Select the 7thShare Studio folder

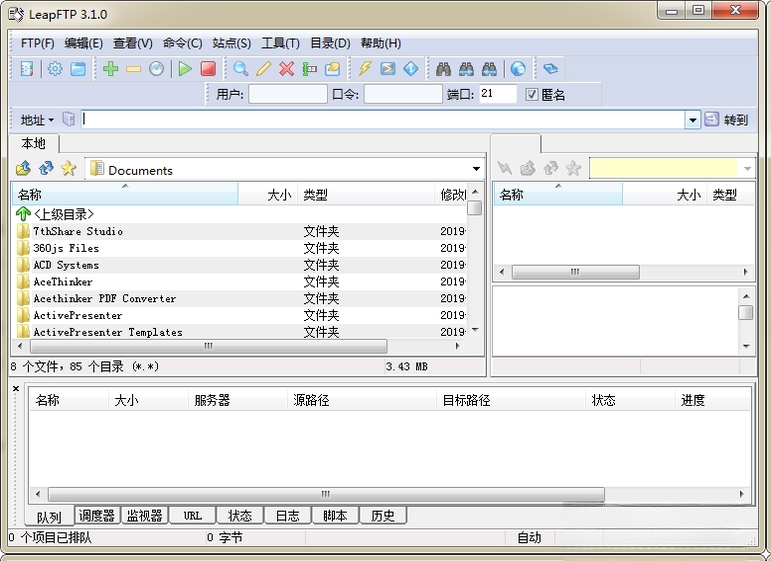tap(78, 231)
